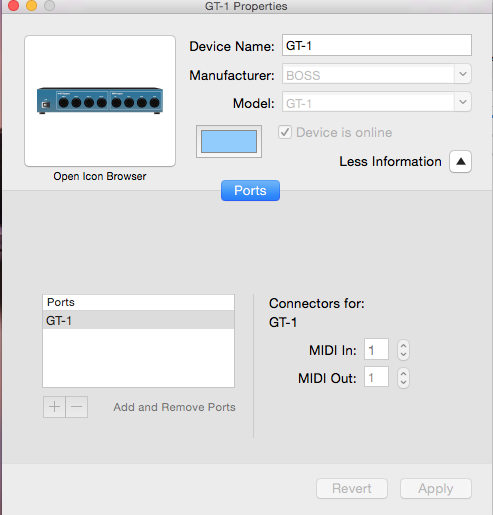Click the Ports list column header
Screen dimensions: 493x515
pos(138,302)
